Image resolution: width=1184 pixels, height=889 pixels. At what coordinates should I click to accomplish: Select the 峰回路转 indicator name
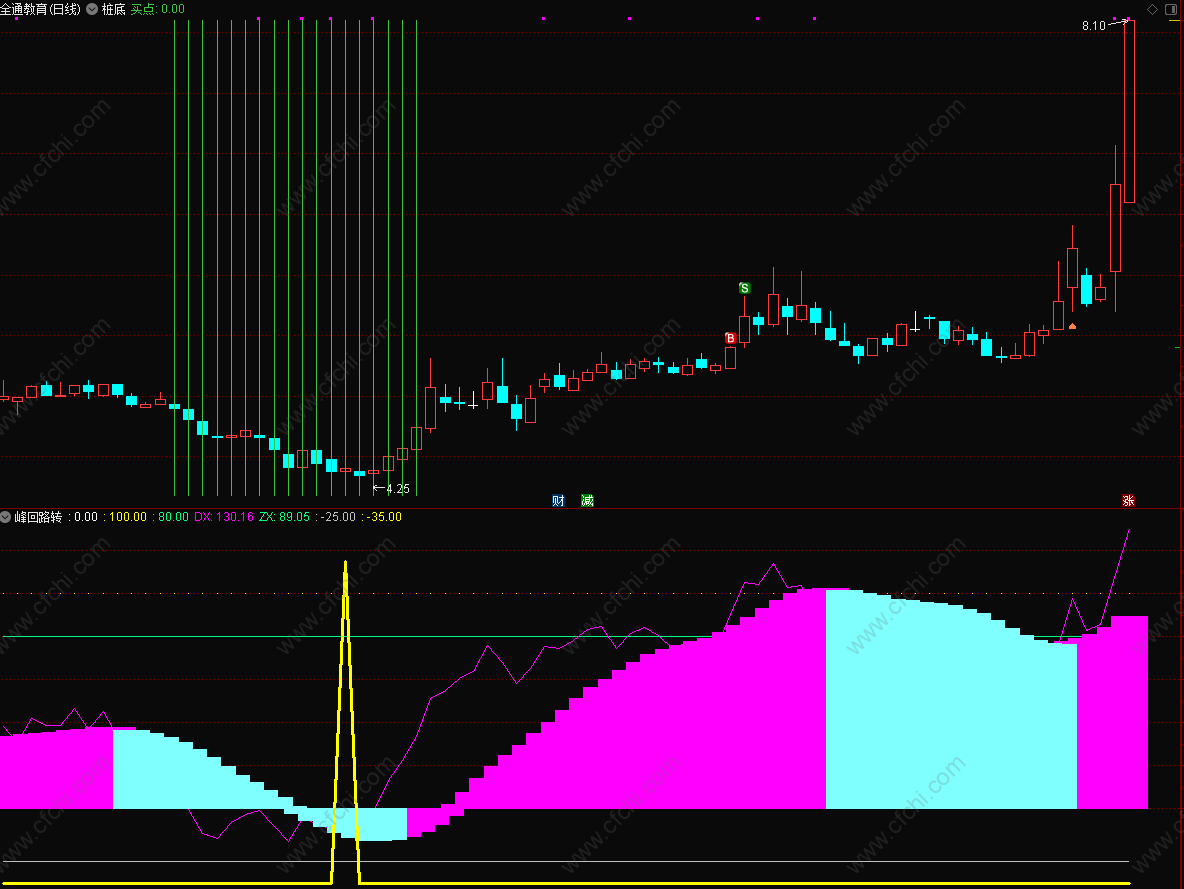click(x=39, y=517)
